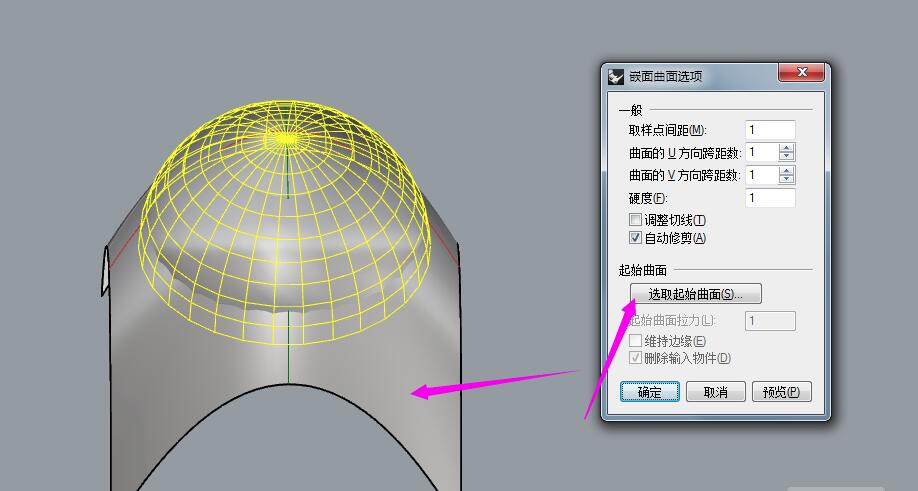Cancel with the 取消 button

[715, 392]
